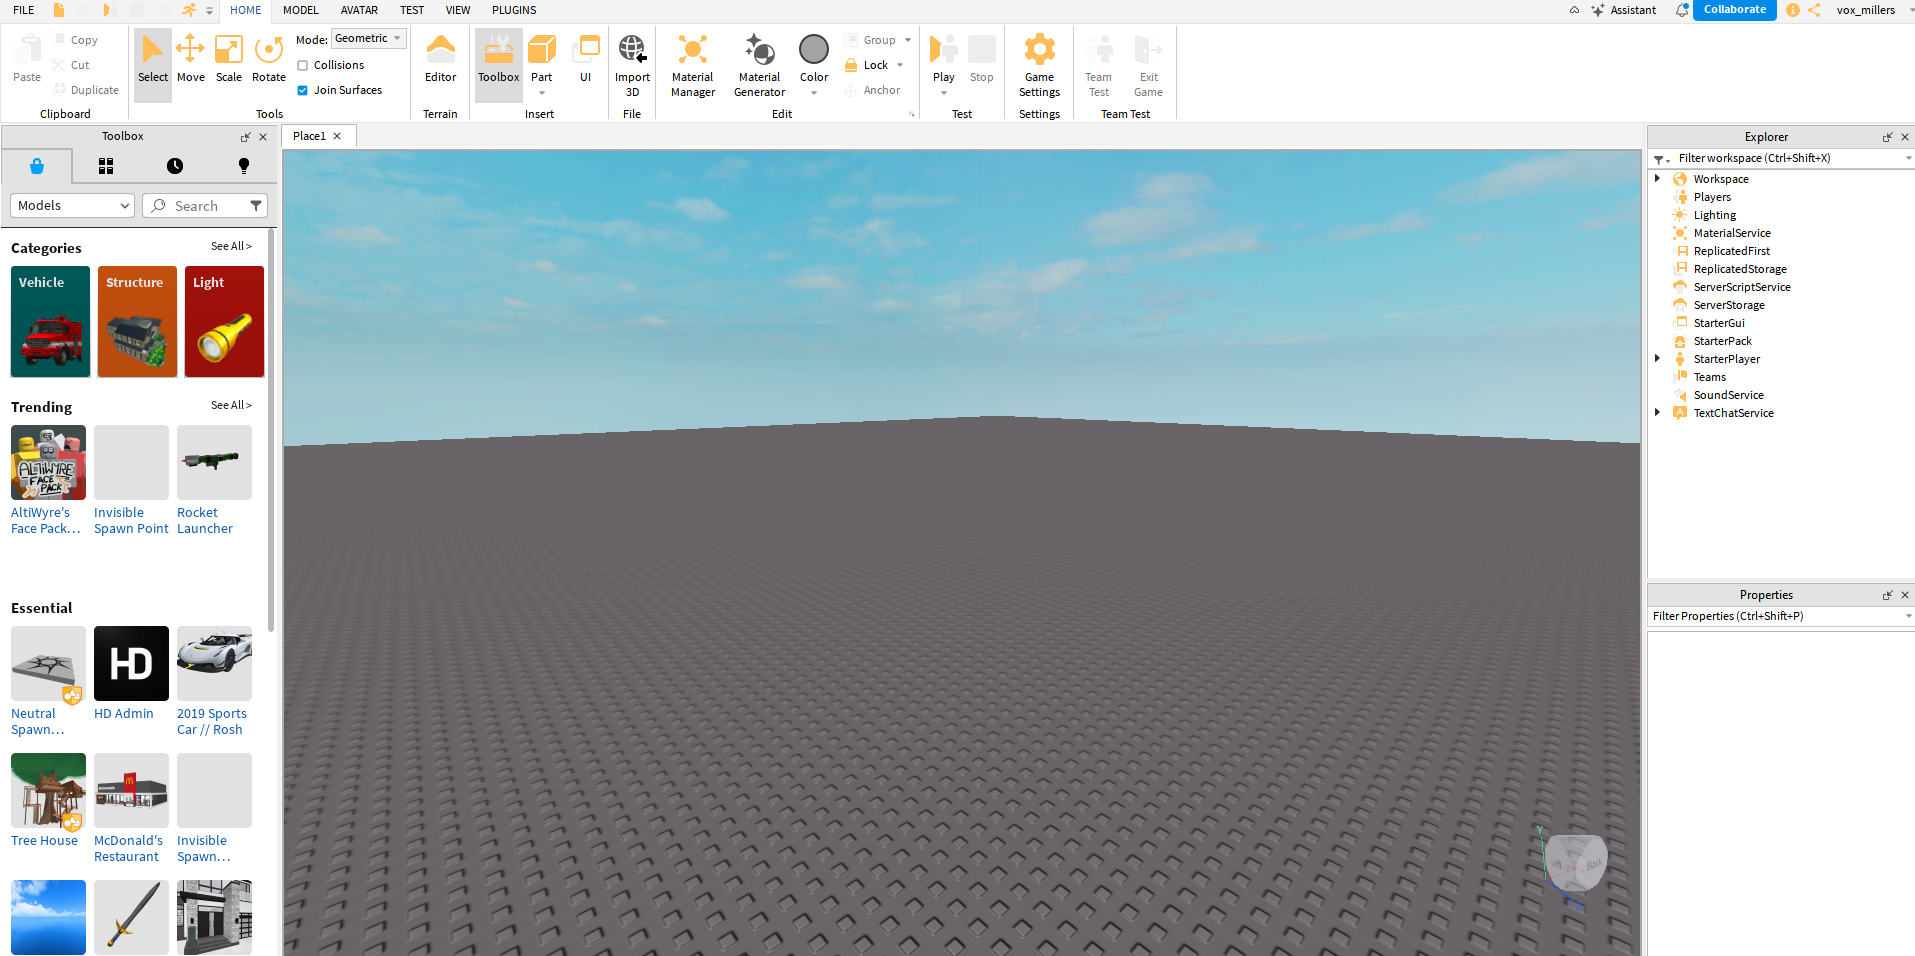The image size is (1915, 956).
Task: Select the Structure category thumbnail
Action: [137, 321]
